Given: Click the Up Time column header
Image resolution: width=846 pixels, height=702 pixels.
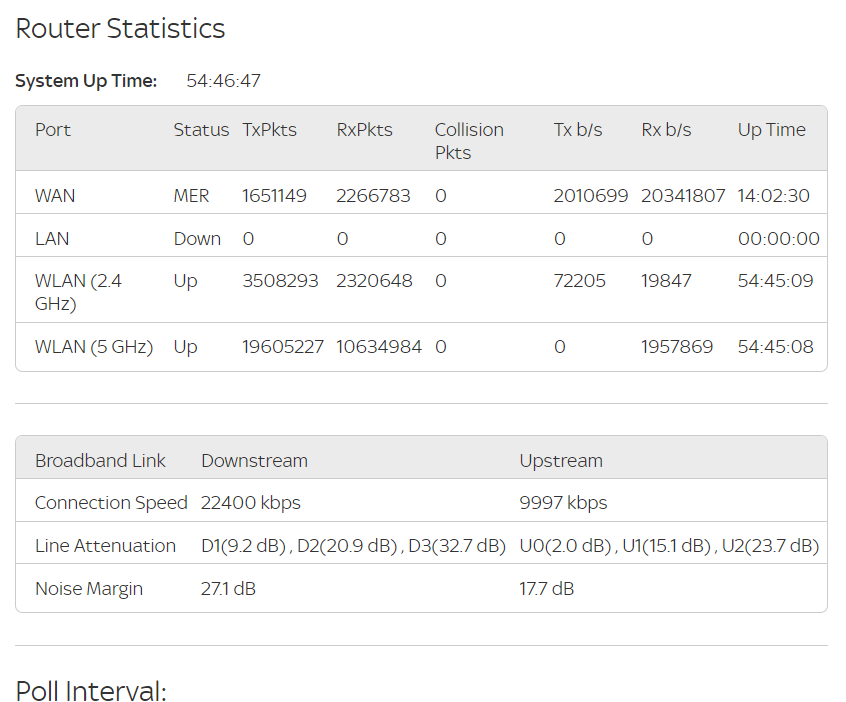Looking at the screenshot, I should (771, 129).
